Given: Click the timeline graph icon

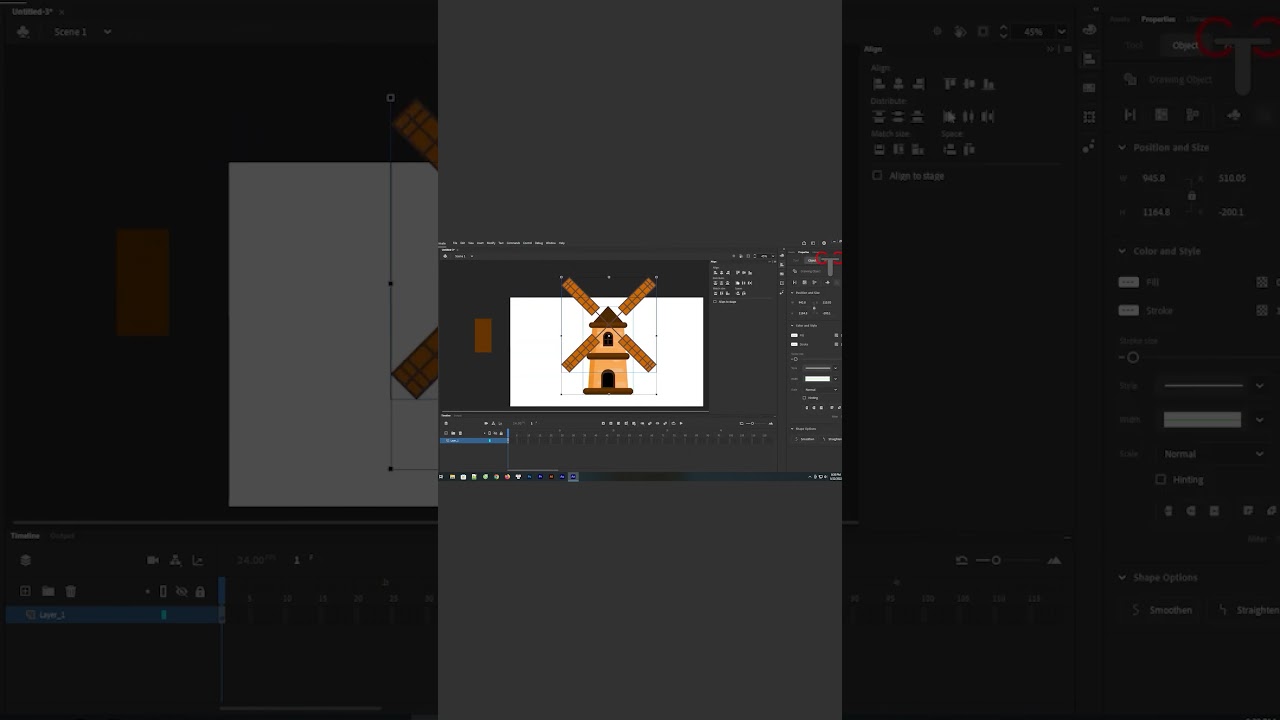Looking at the screenshot, I should (x=197, y=560).
